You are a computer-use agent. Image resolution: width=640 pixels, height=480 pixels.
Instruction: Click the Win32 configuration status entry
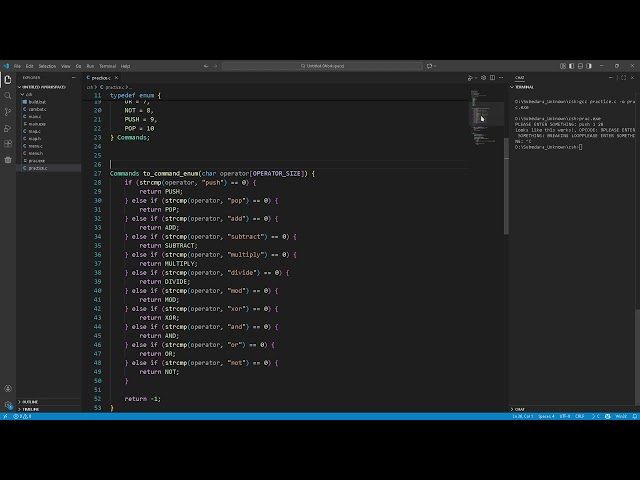pyautogui.click(x=621, y=416)
